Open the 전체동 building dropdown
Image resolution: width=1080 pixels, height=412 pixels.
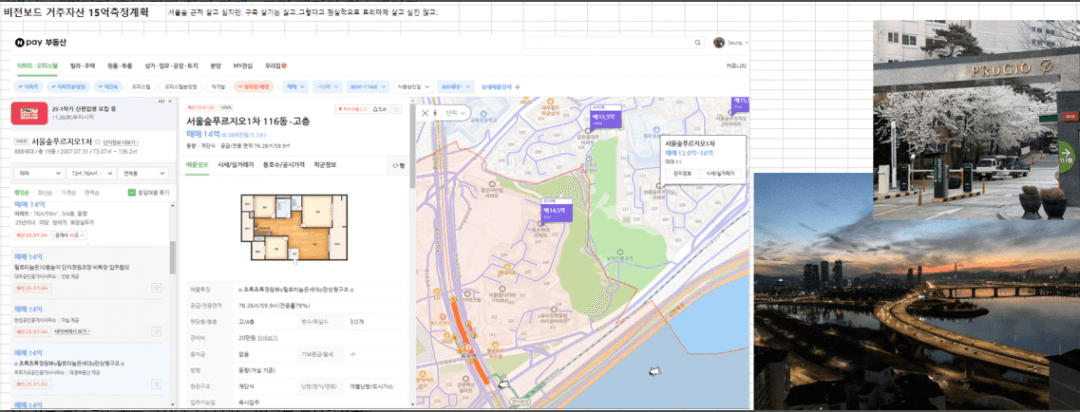pyautogui.click(x=142, y=173)
